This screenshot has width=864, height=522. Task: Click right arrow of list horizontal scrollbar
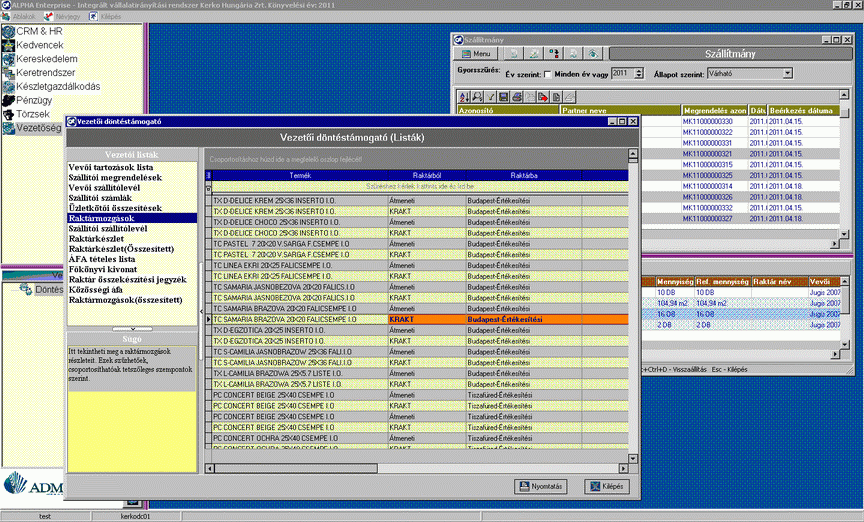[x=623, y=469]
